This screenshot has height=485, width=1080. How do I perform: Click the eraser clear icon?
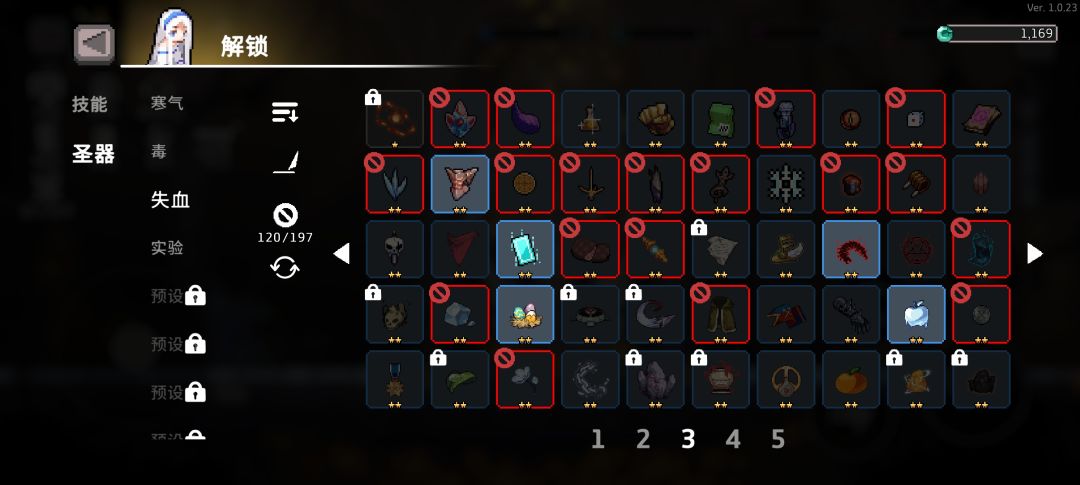click(x=284, y=163)
